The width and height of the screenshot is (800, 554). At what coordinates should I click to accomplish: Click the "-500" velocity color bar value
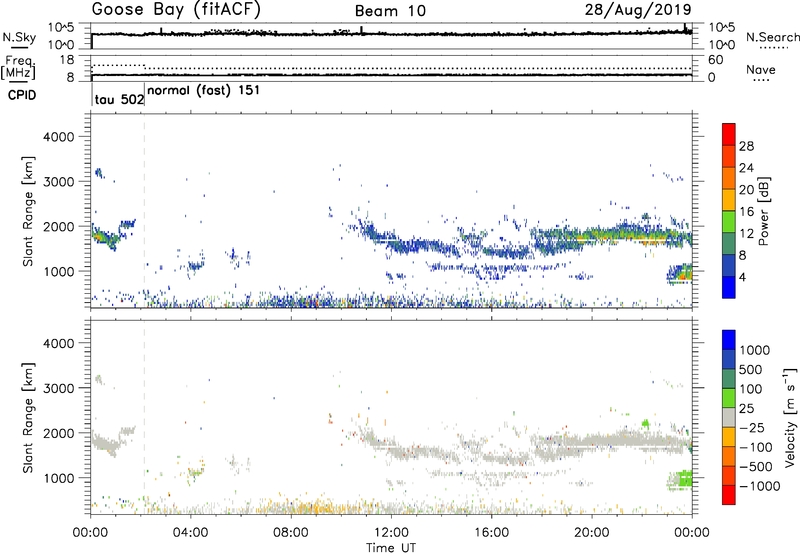(x=756, y=466)
